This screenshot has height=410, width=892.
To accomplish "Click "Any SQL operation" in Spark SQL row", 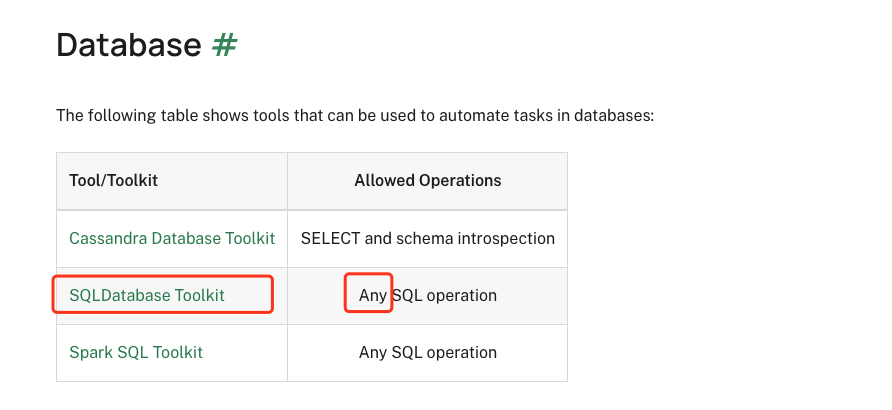I will pyautogui.click(x=427, y=352).
